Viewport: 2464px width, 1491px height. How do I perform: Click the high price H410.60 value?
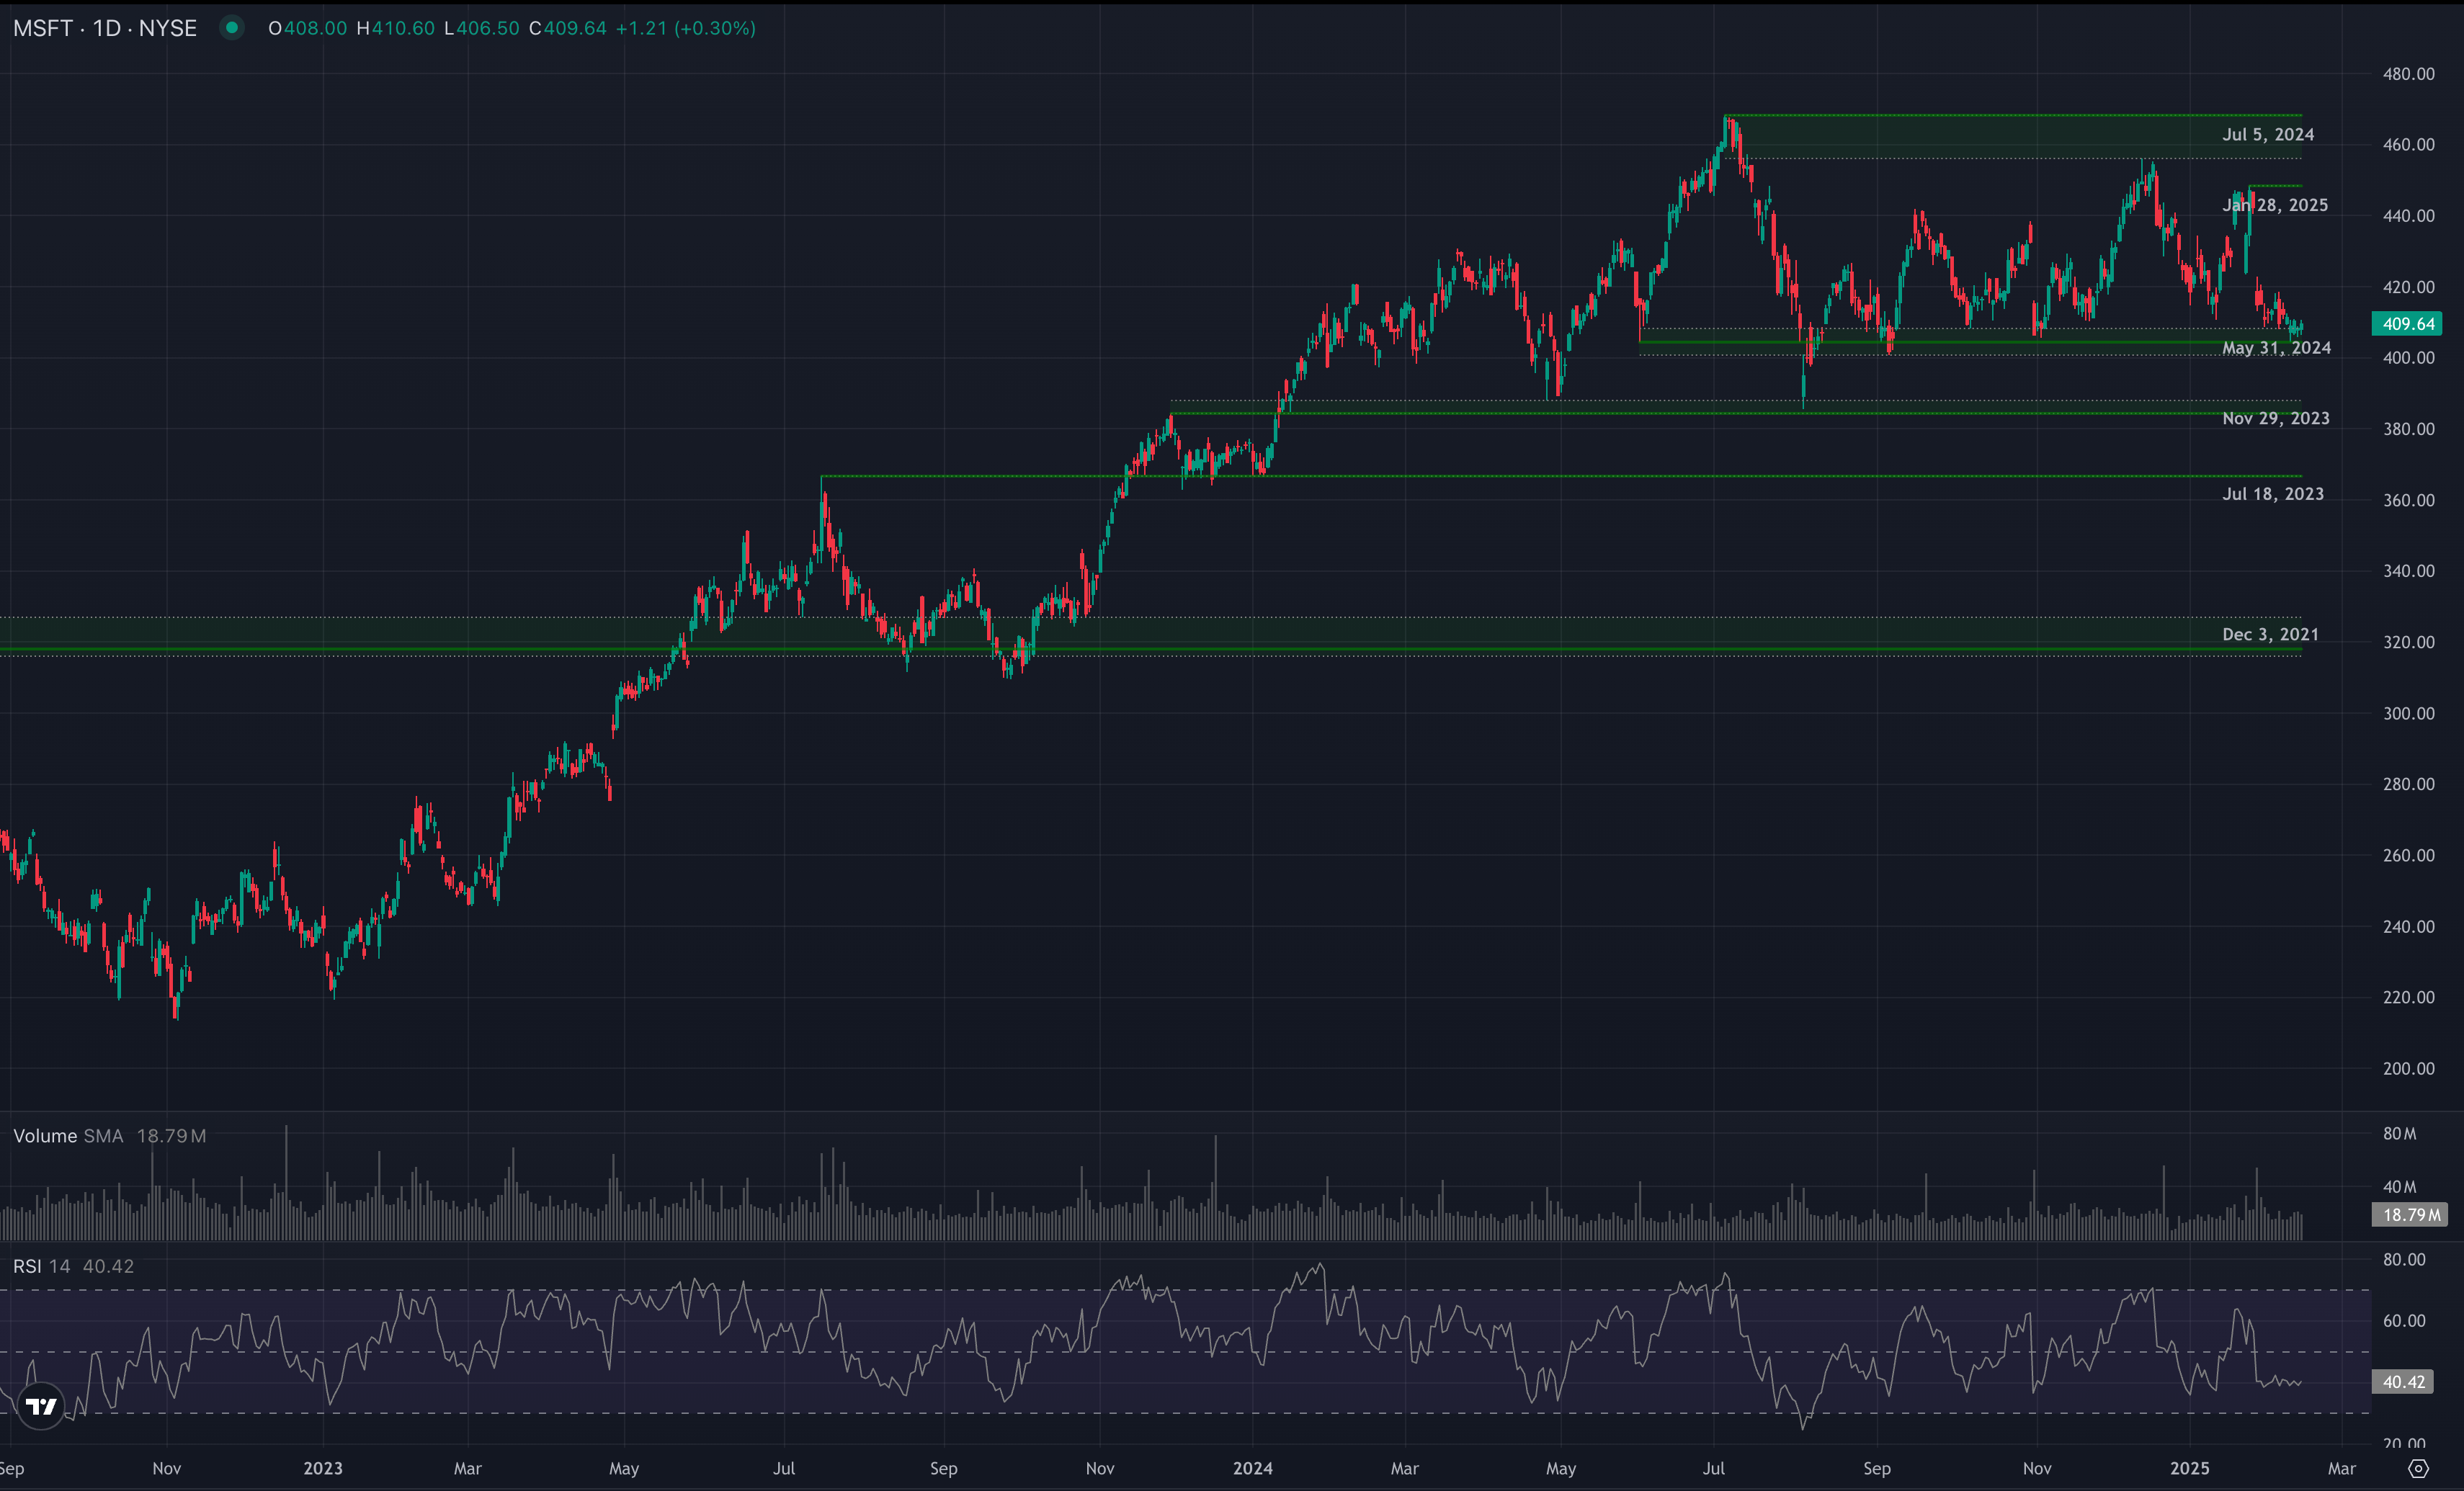tap(396, 28)
